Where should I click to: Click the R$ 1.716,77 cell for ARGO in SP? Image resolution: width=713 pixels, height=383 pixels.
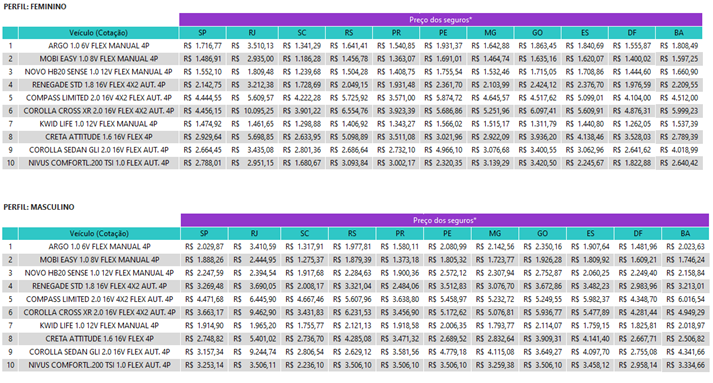[203, 45]
